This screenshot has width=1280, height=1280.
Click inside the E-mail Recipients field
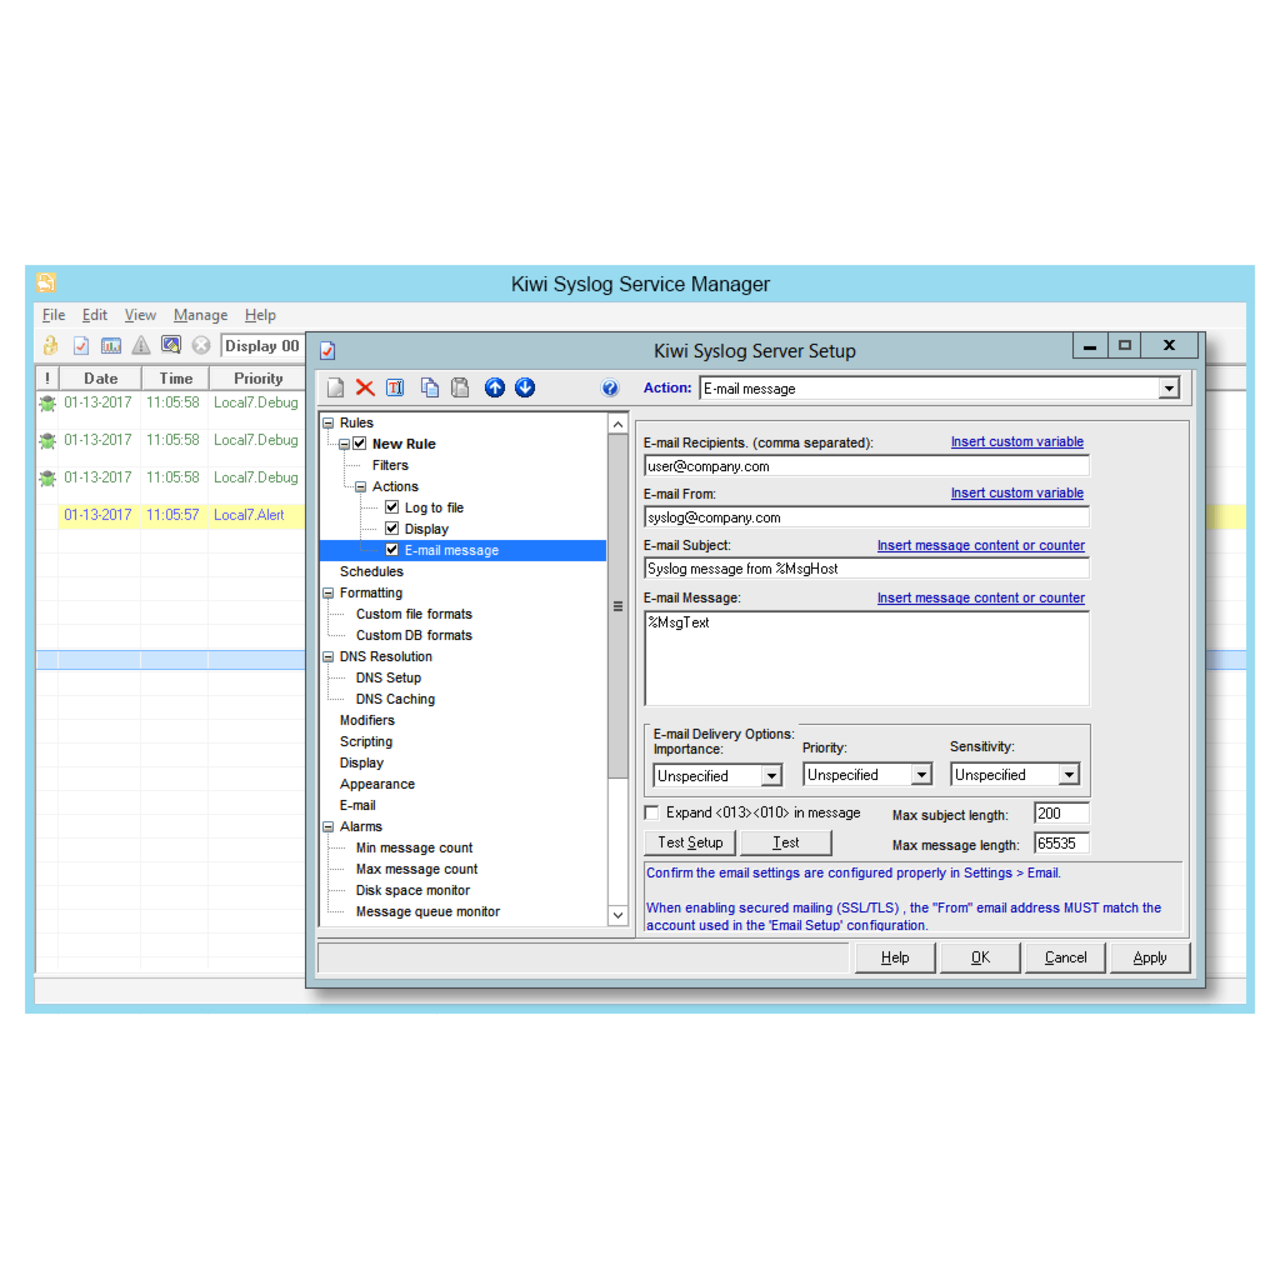pyautogui.click(x=866, y=465)
